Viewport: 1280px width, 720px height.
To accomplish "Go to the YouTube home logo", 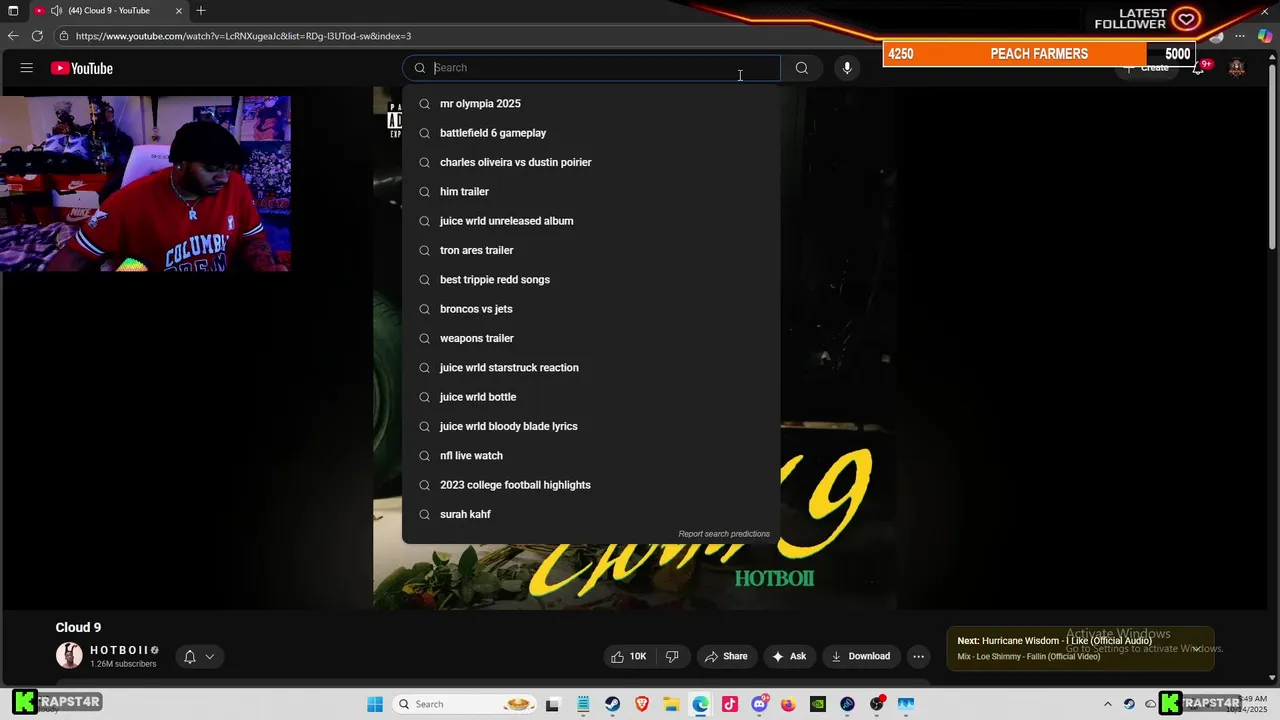I will [x=82, y=68].
